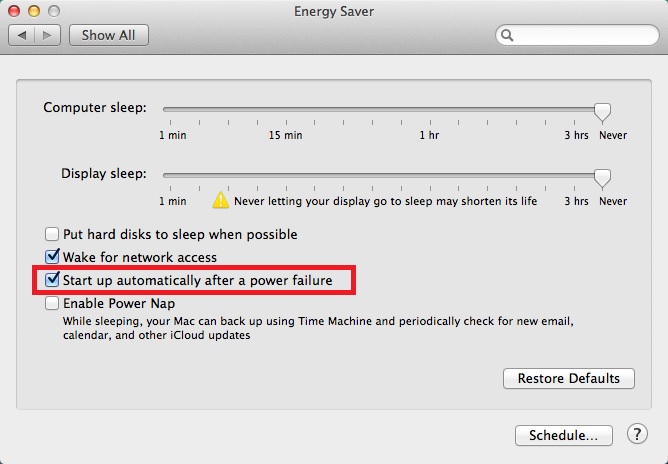Minimize the Energy Saver window
The width and height of the screenshot is (668, 464).
coord(34,11)
